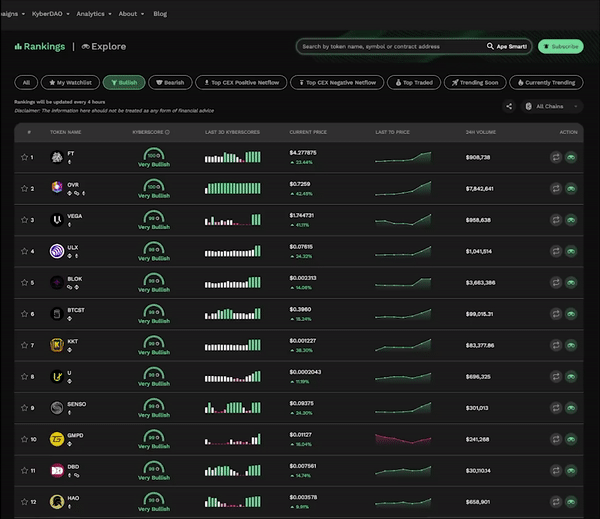Open explore icon for FT row
Image resolution: width=600 pixels, height=519 pixels.
(571, 157)
